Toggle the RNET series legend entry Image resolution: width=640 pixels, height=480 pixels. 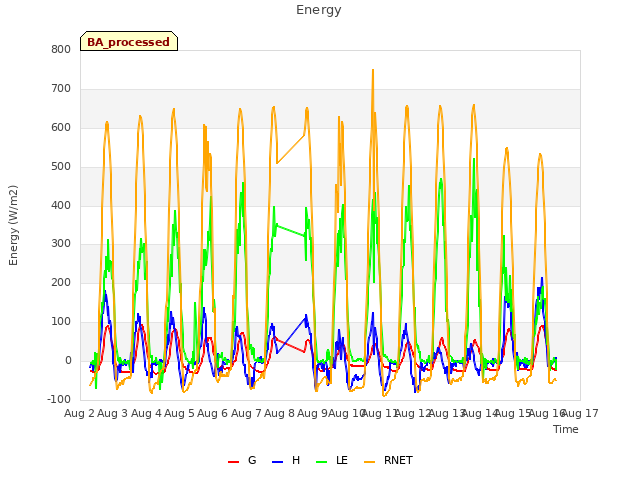(x=388, y=460)
